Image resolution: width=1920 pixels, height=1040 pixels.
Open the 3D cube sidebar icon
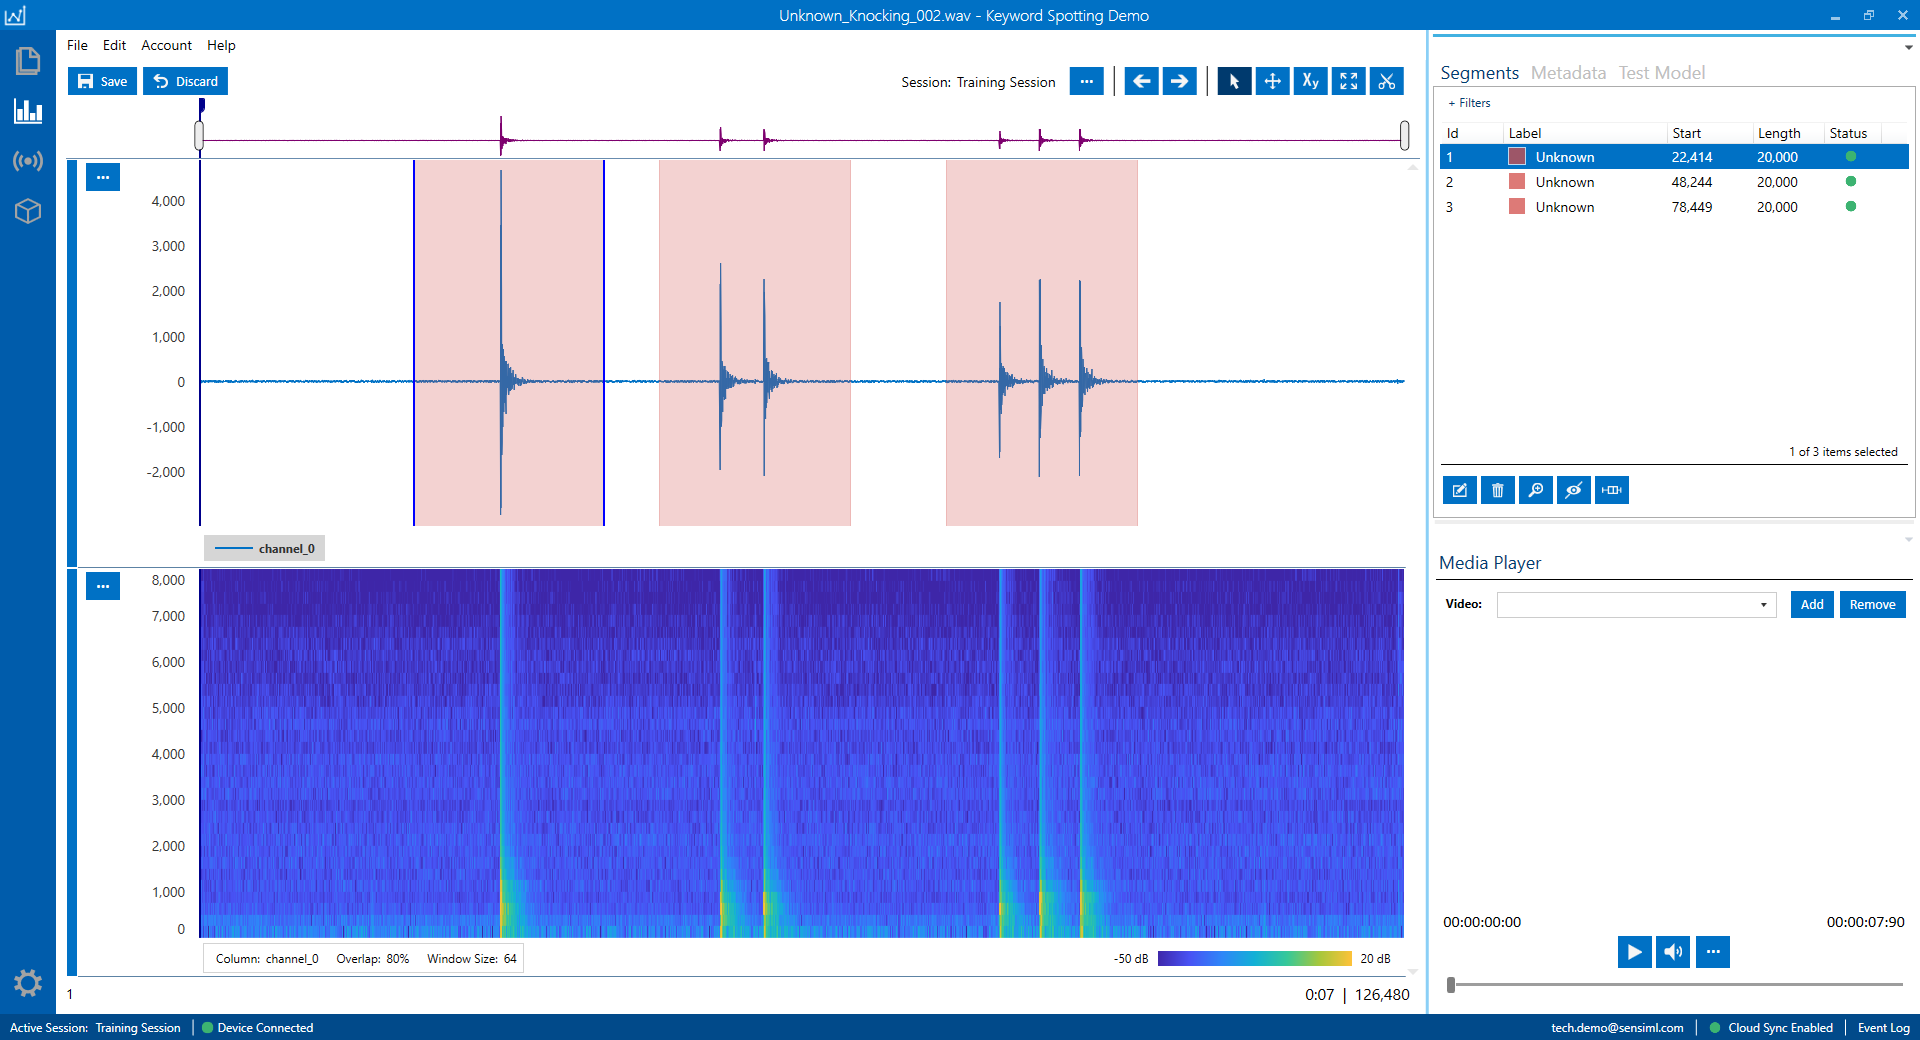28,211
